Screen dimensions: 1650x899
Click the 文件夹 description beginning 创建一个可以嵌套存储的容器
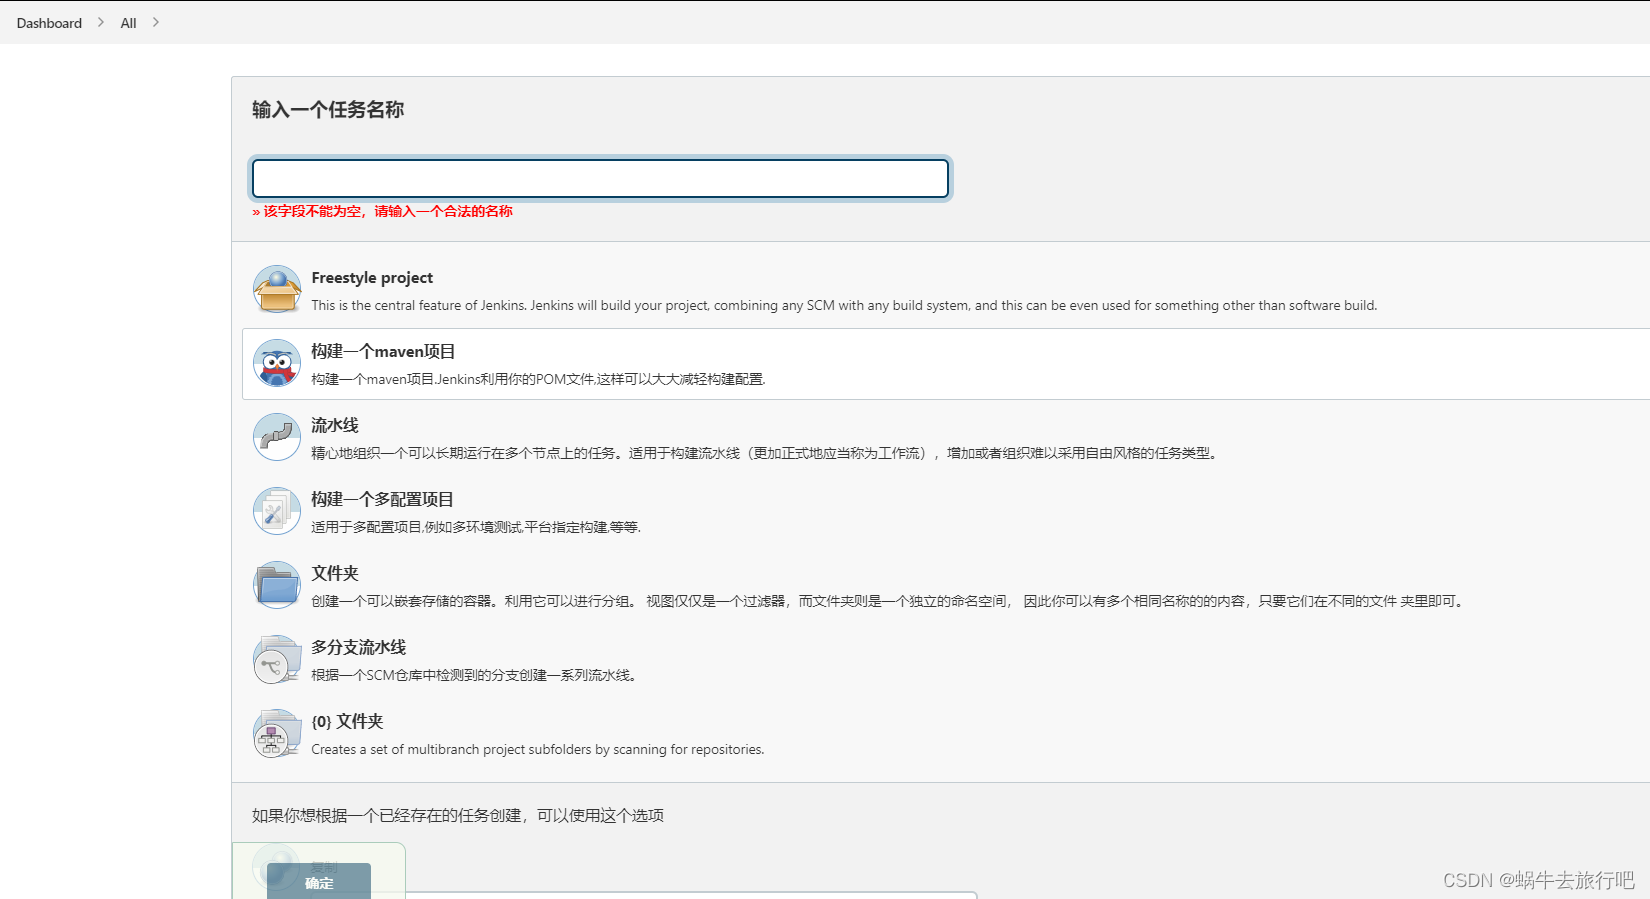click(x=889, y=602)
